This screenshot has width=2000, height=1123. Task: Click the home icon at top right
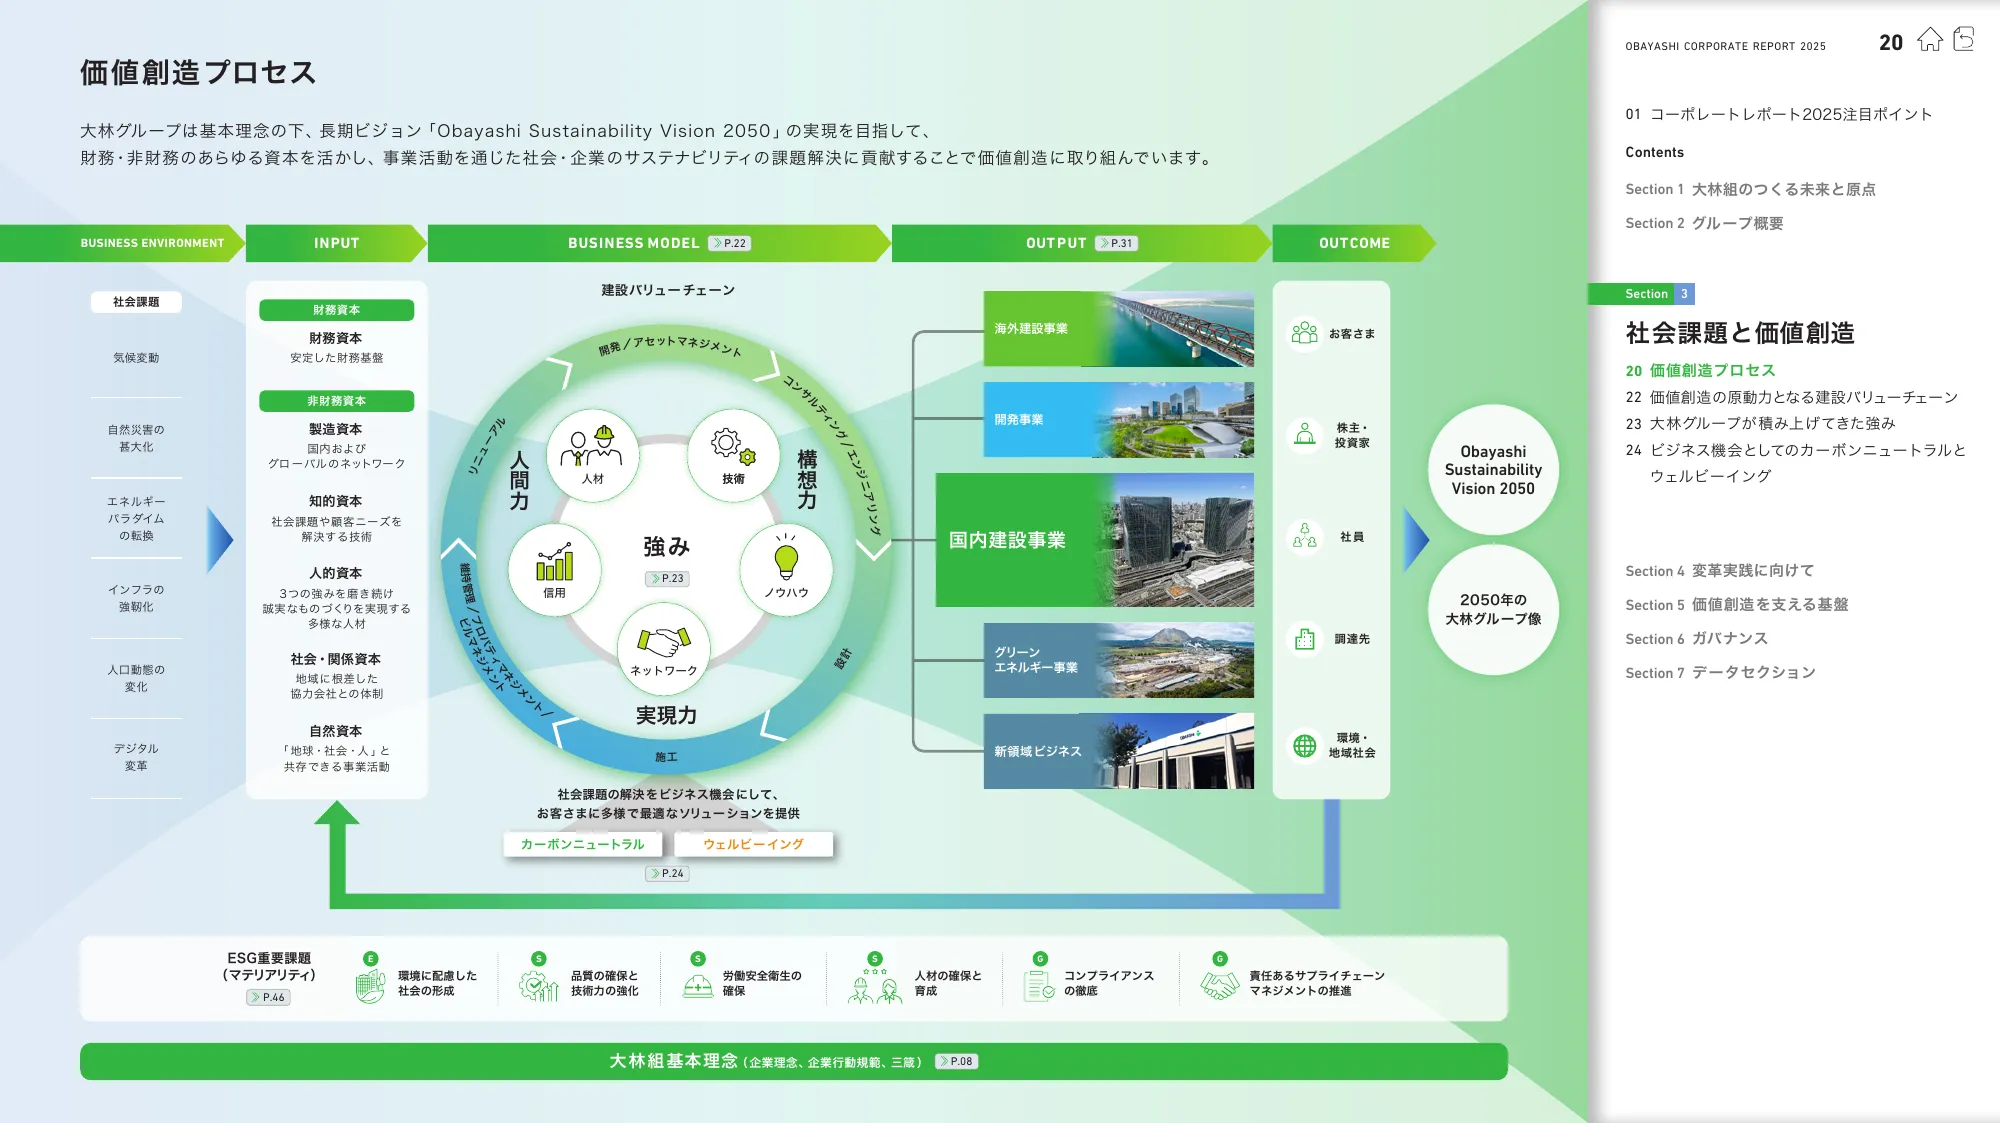click(x=1929, y=40)
